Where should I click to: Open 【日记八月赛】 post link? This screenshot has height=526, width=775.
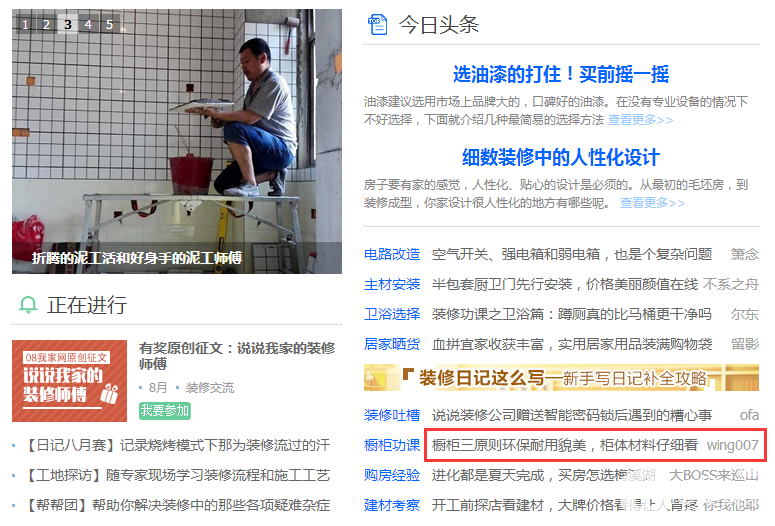click(176, 445)
